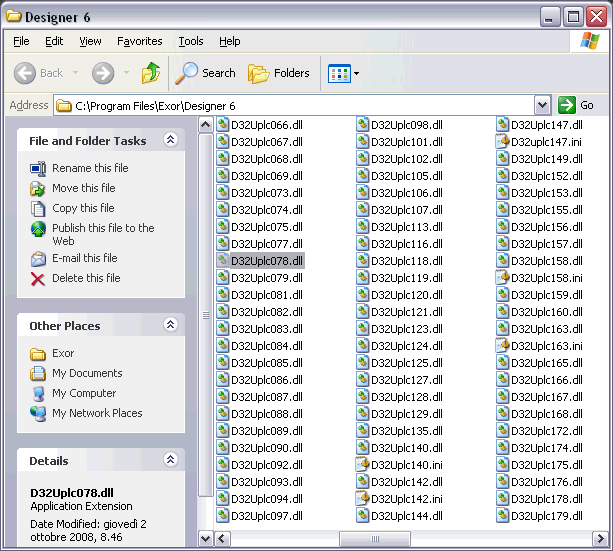The image size is (613, 551).
Task: Click the E-mail this file envelope icon
Action: click(x=38, y=258)
